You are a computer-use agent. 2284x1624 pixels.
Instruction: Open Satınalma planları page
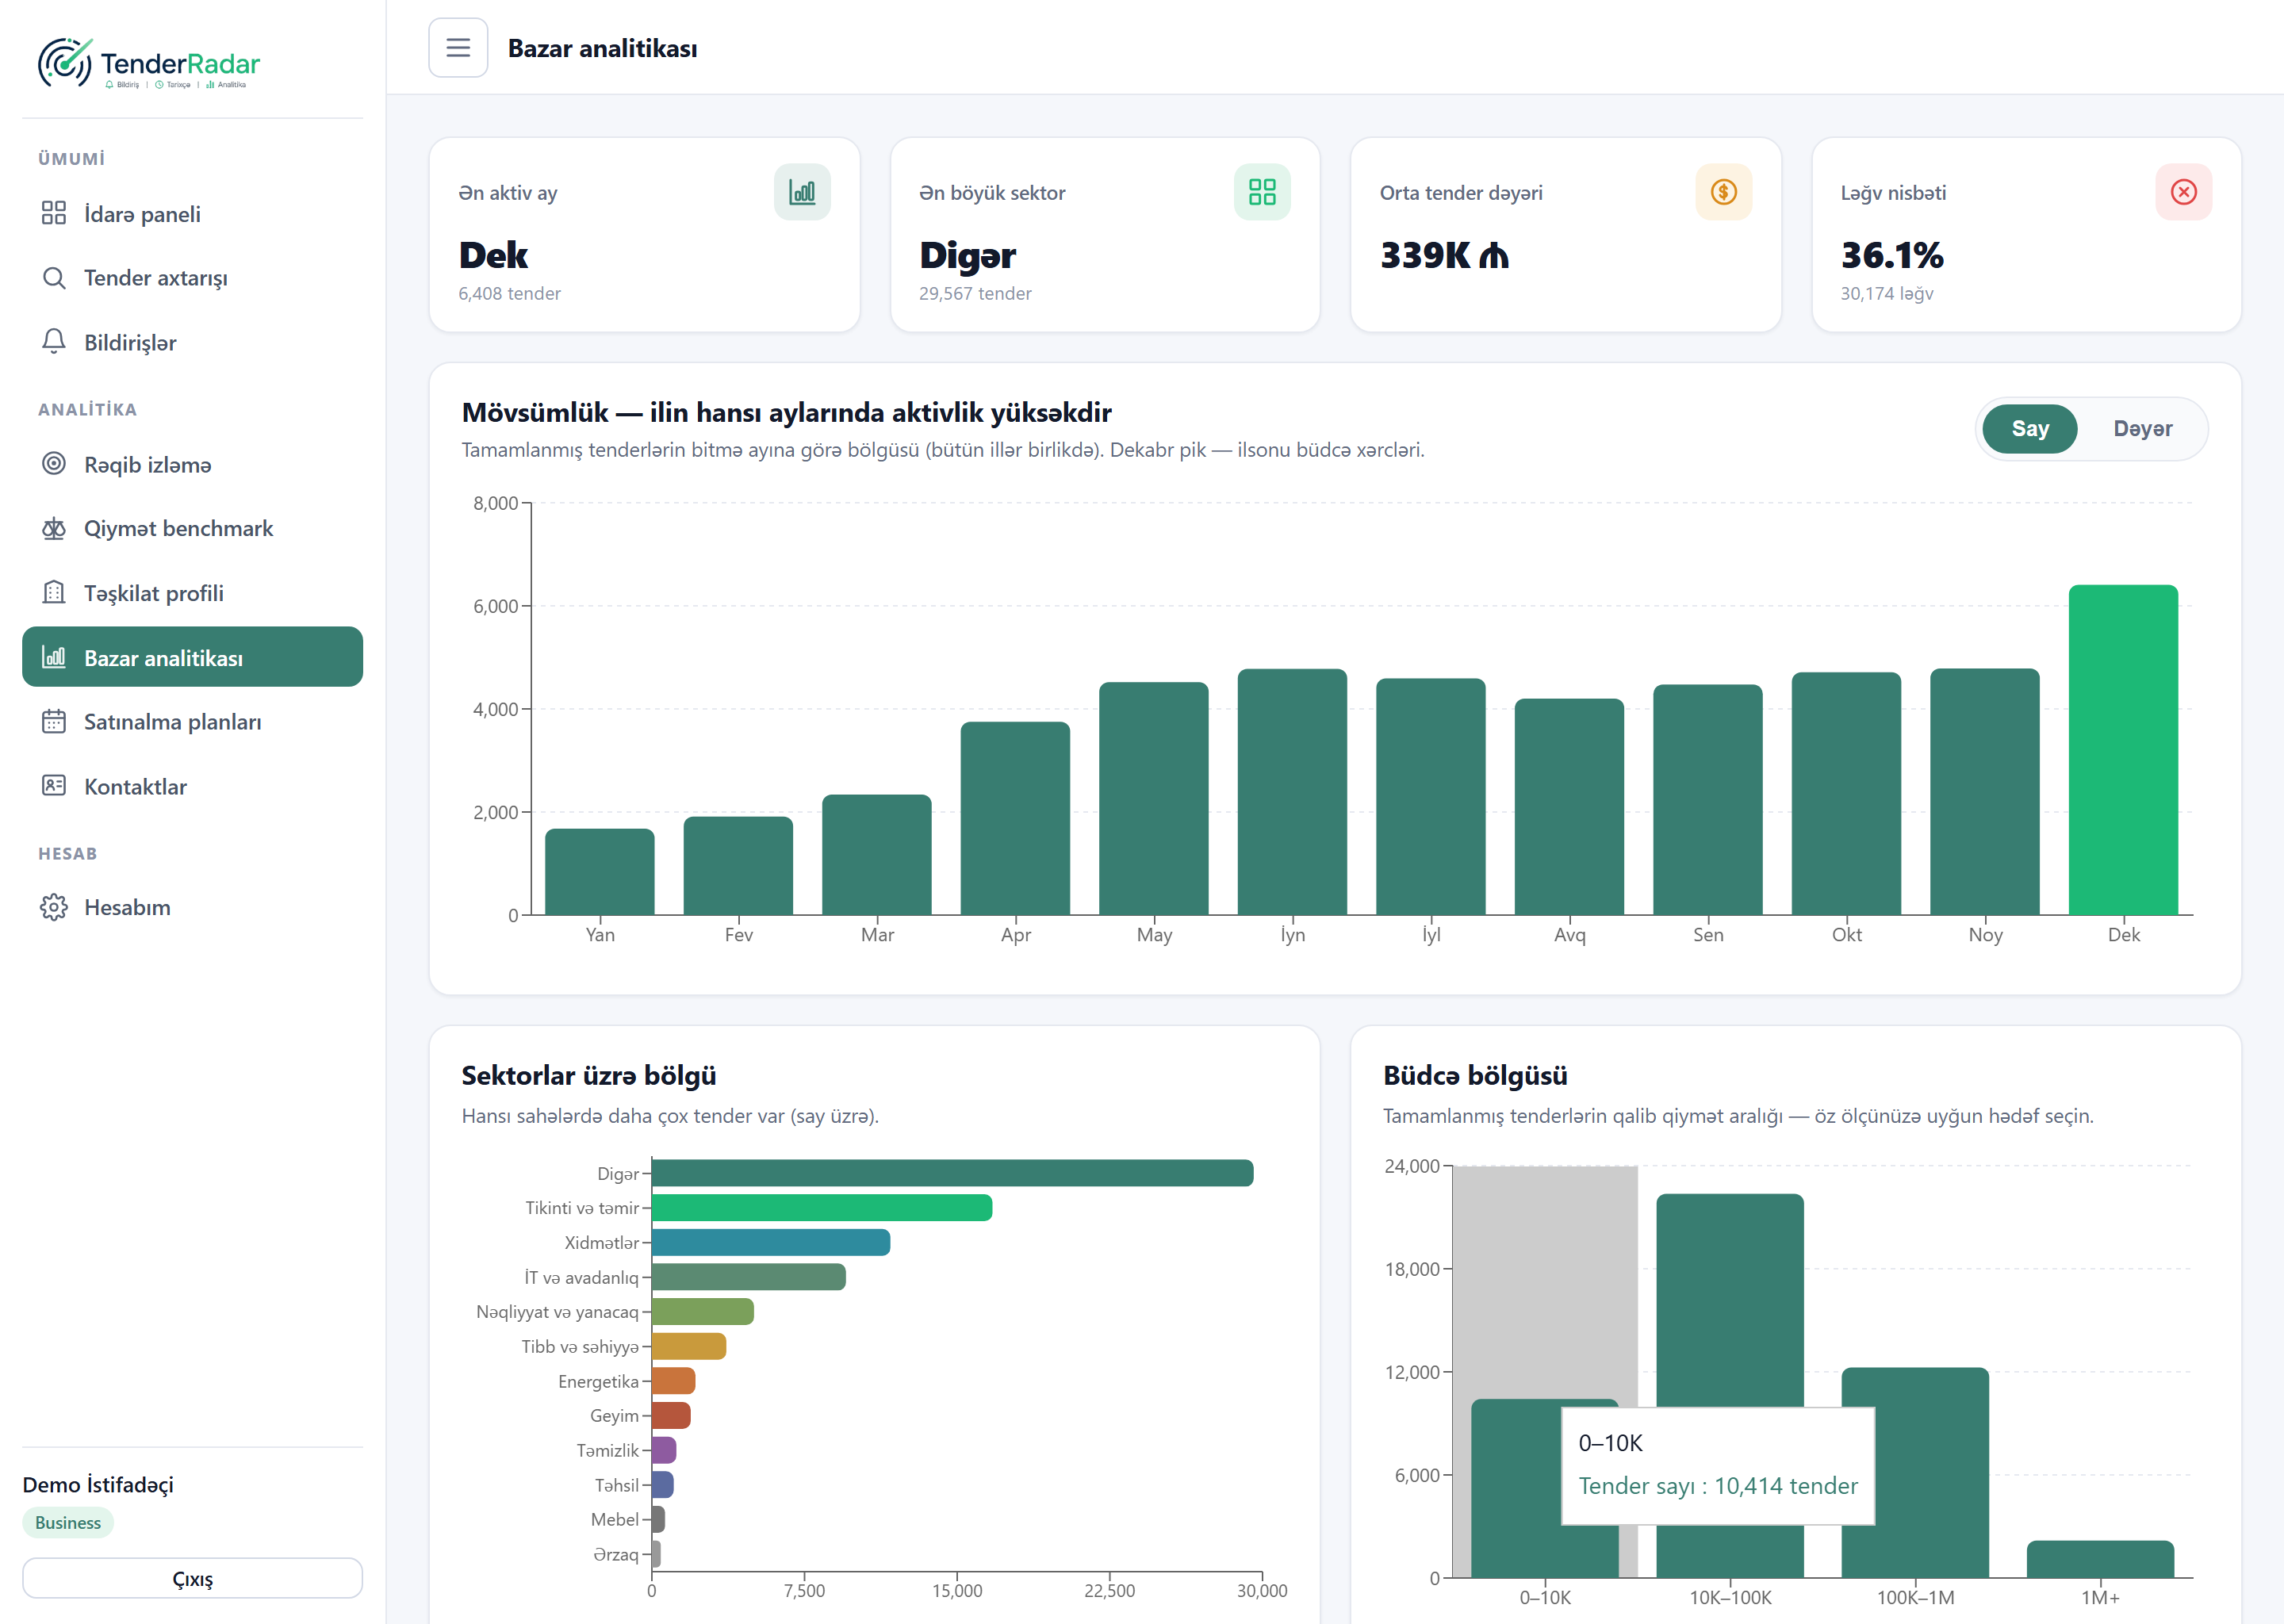point(192,722)
